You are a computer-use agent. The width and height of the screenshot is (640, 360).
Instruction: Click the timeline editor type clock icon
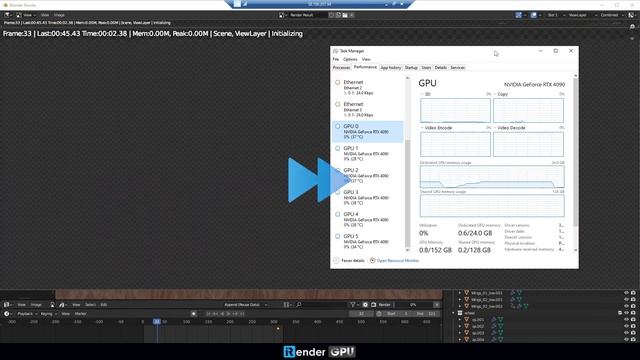[x=7, y=314]
